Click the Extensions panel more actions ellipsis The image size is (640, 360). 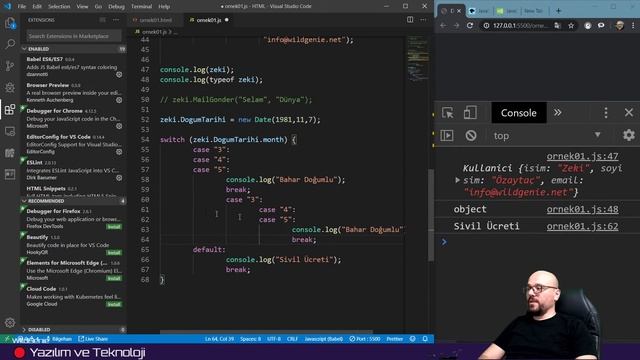(116, 20)
